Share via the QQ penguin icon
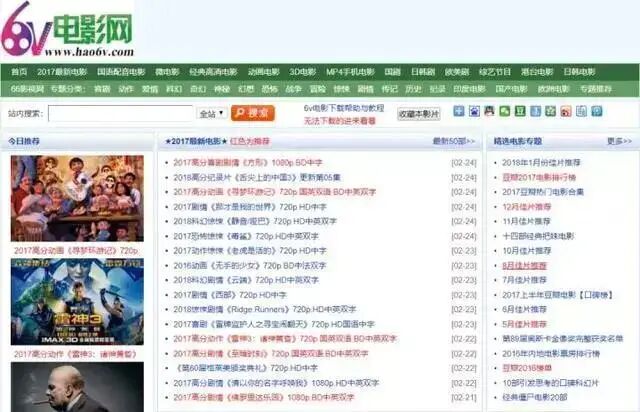Screen dimensions: 640x412 [x=489, y=111]
